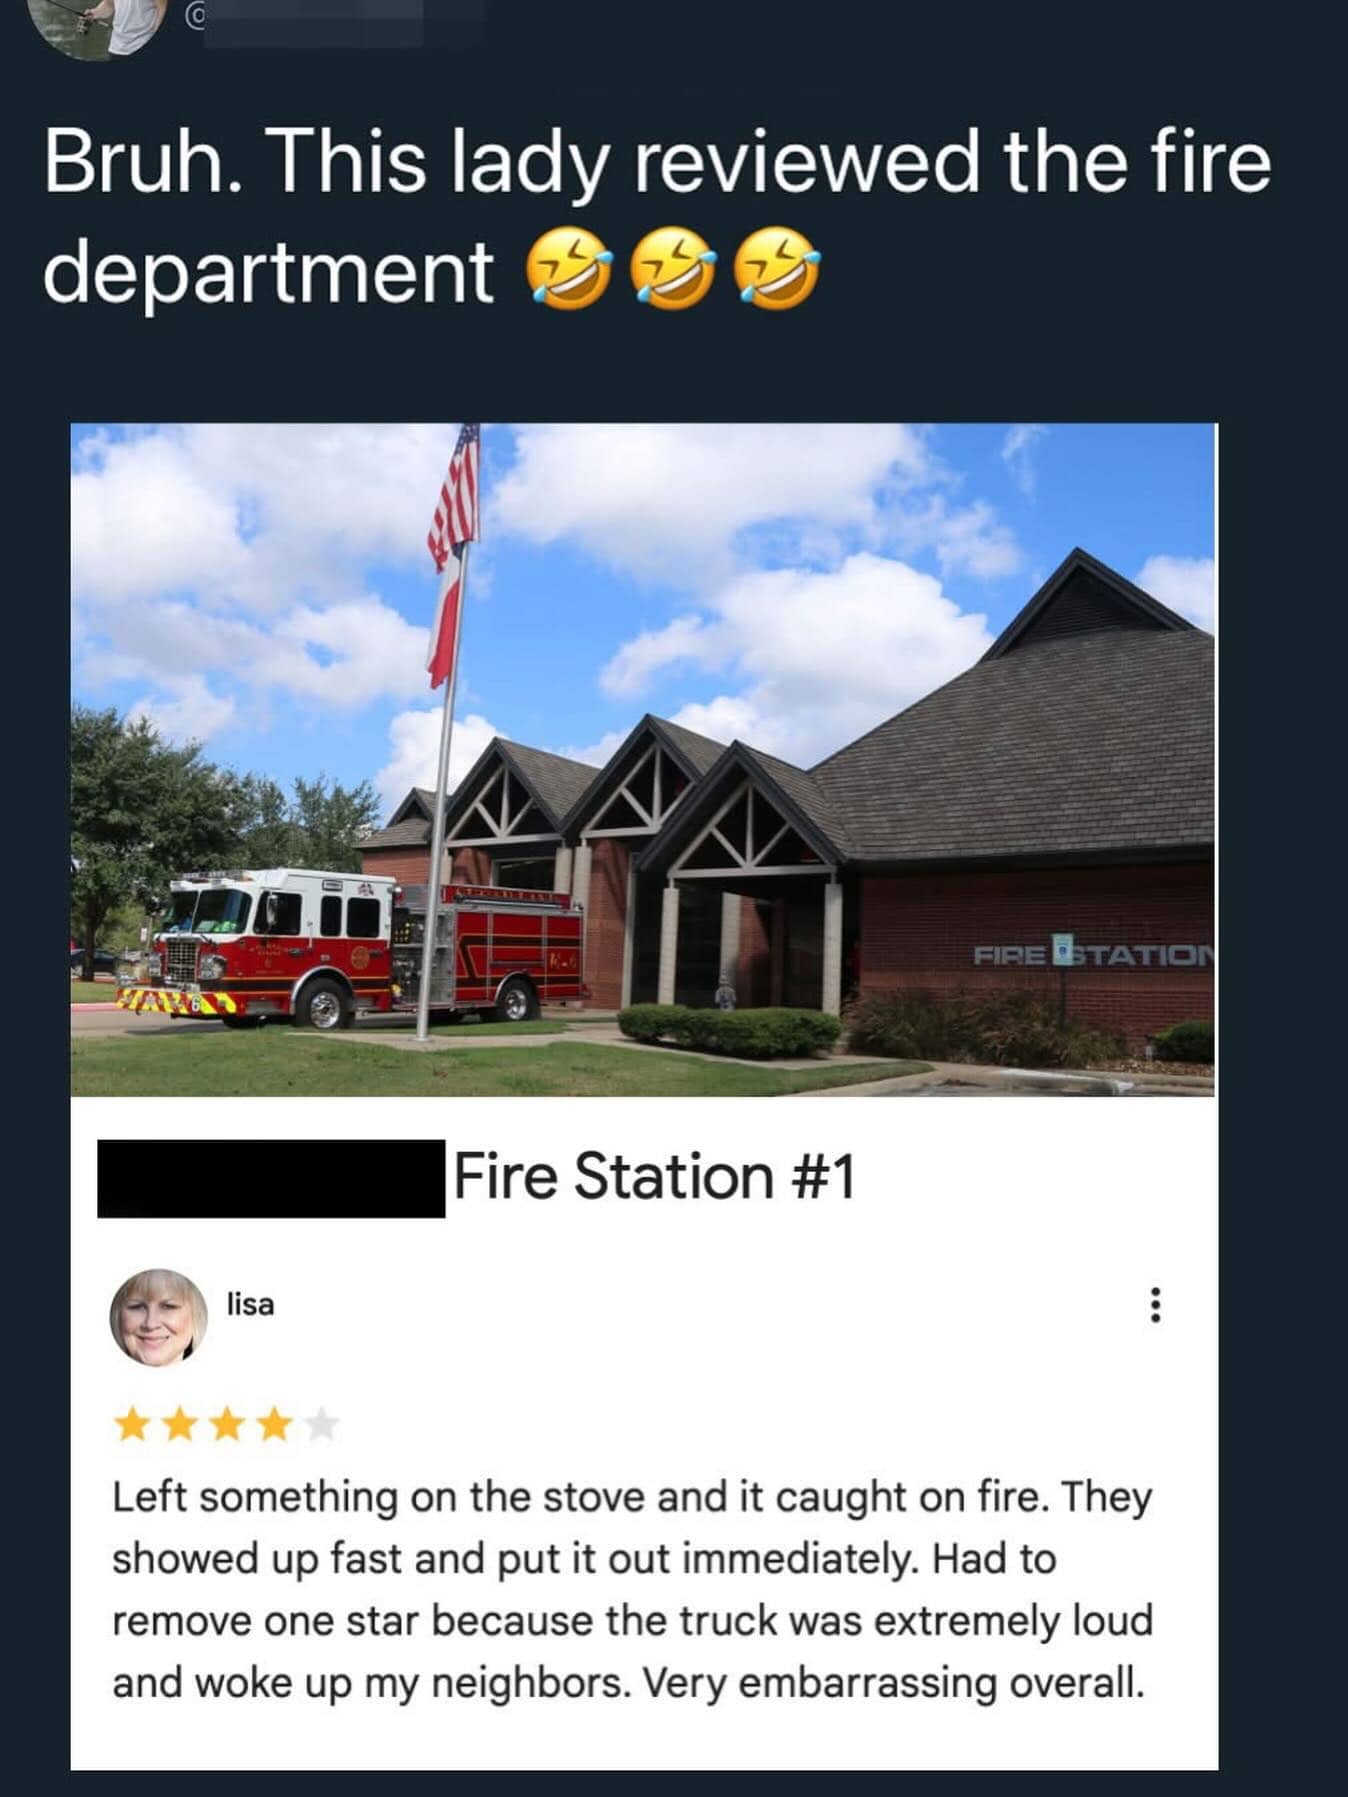Open the three-dot menu on lisa's review
Image resolution: width=1348 pixels, height=1797 pixels.
1155,1304
